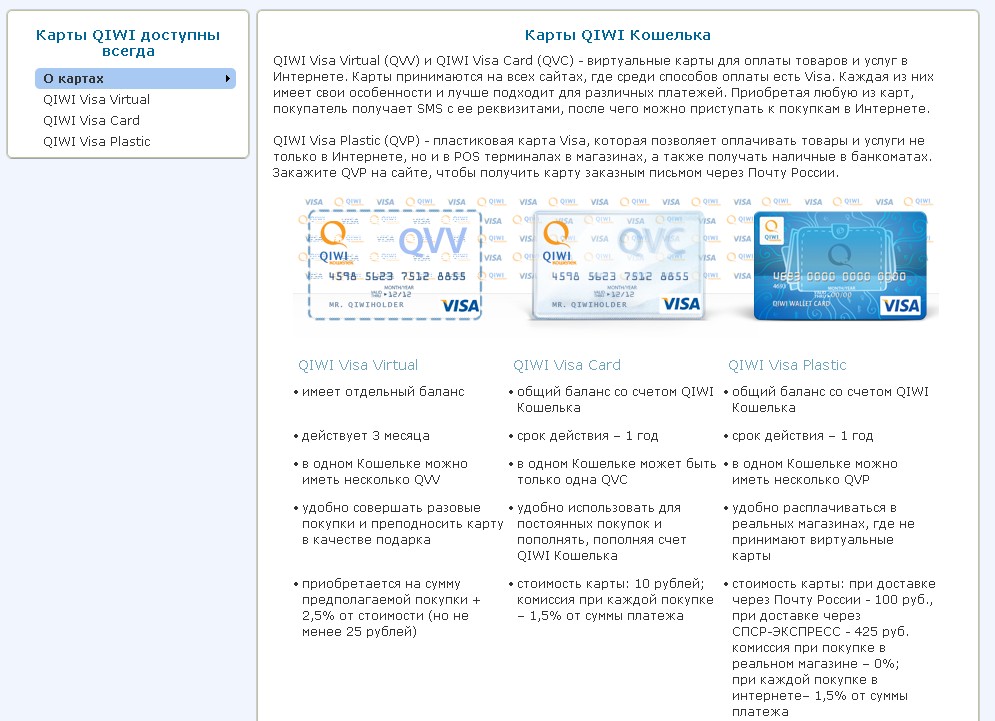The width and height of the screenshot is (995, 721).
Task: Click the 'QIWI Visa Card' column heading
Action: click(x=567, y=365)
